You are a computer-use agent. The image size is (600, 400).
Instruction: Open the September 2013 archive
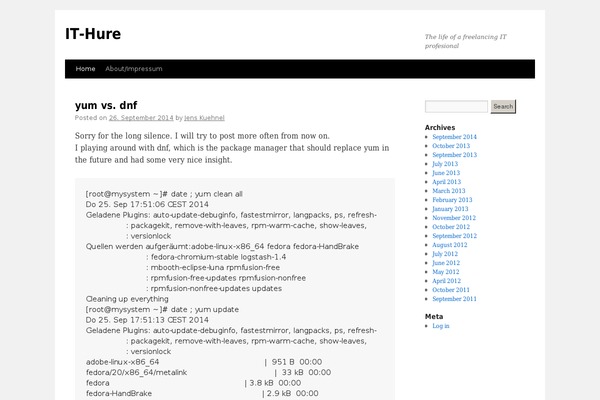point(454,155)
